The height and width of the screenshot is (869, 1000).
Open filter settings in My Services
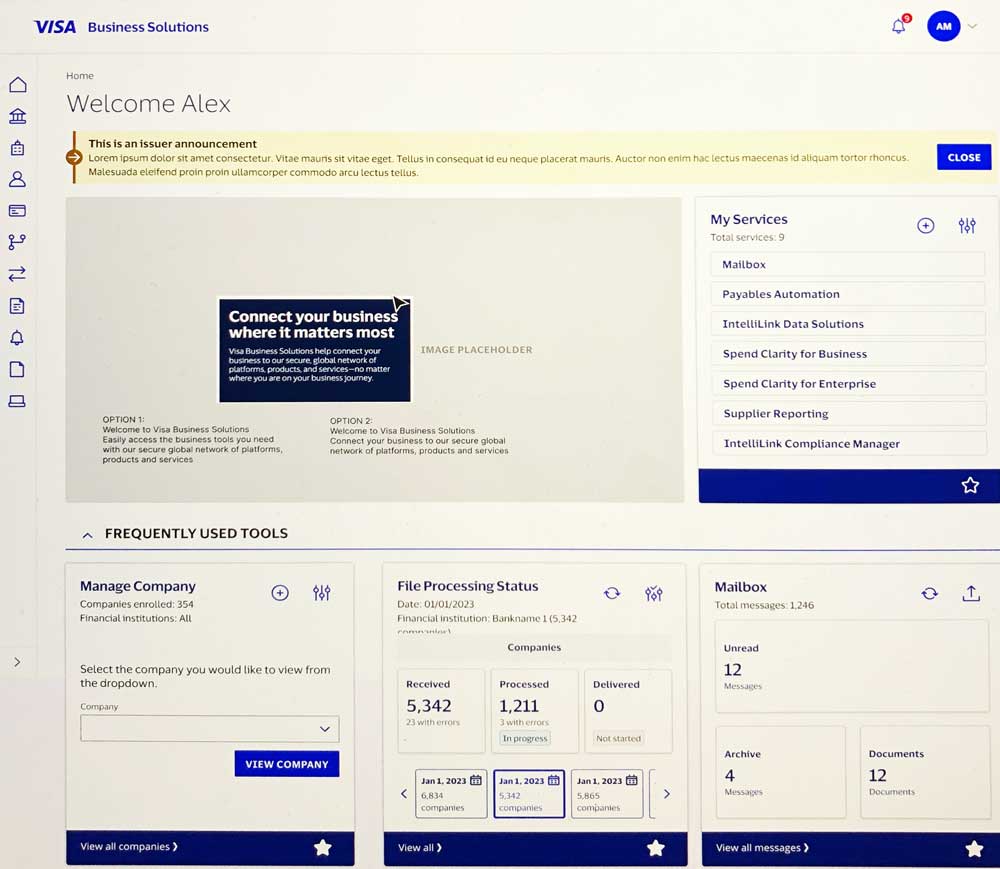click(967, 226)
